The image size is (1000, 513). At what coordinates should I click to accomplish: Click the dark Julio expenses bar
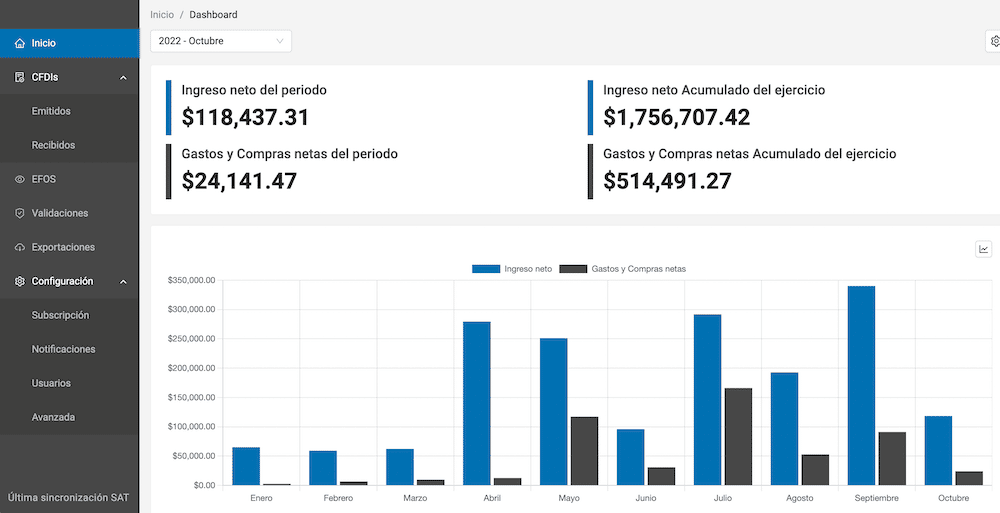738,436
